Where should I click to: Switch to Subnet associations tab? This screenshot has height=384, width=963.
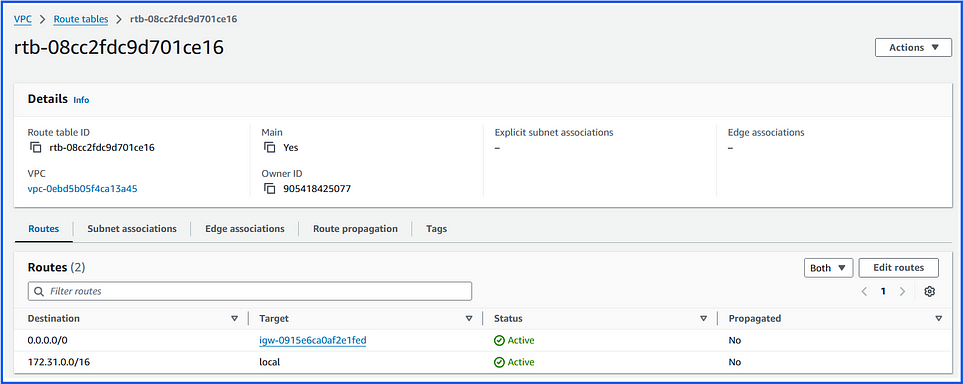point(132,229)
